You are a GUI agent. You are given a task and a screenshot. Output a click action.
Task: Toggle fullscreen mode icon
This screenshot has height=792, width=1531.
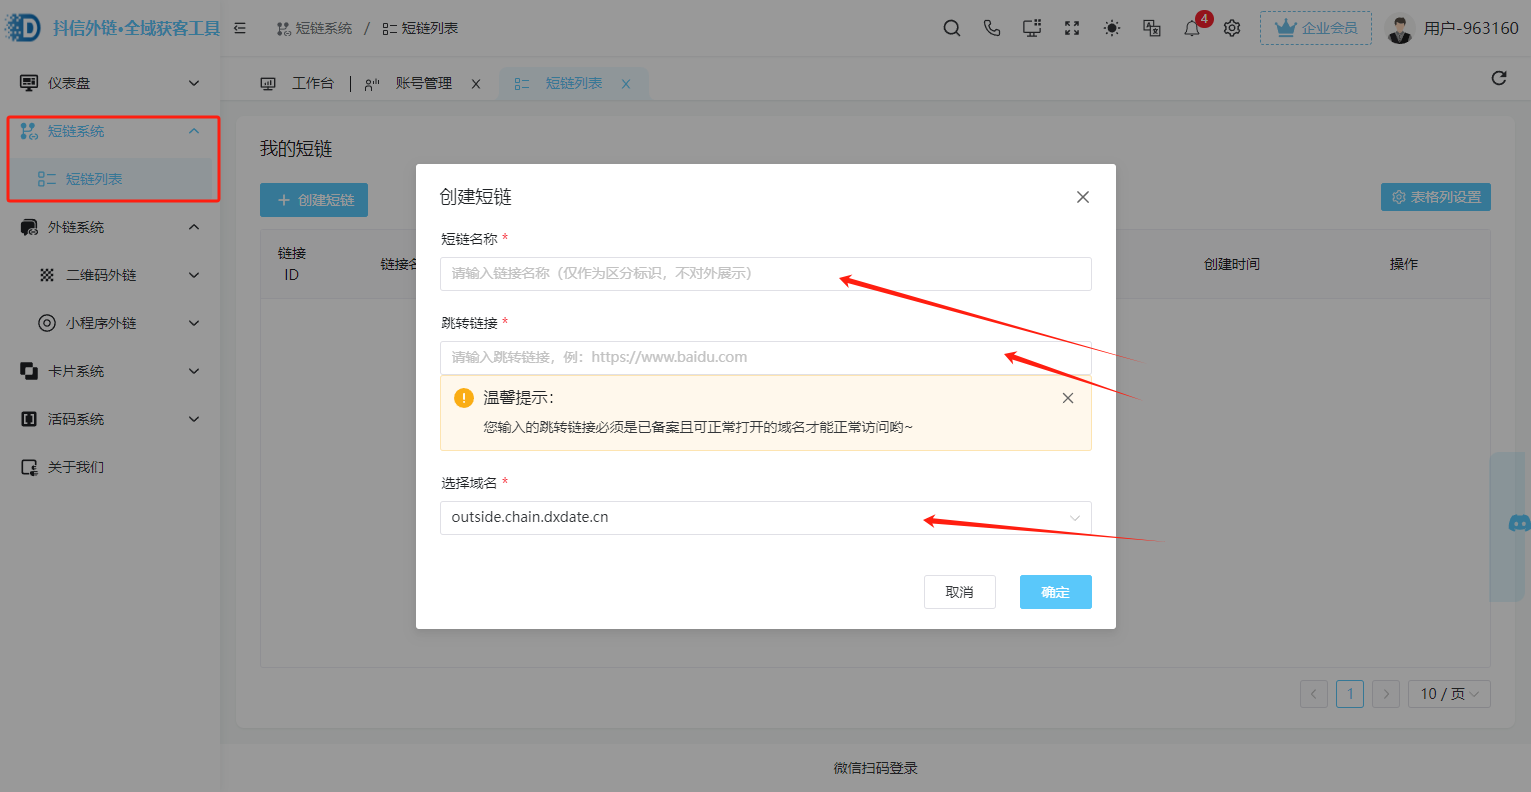[x=1072, y=28]
